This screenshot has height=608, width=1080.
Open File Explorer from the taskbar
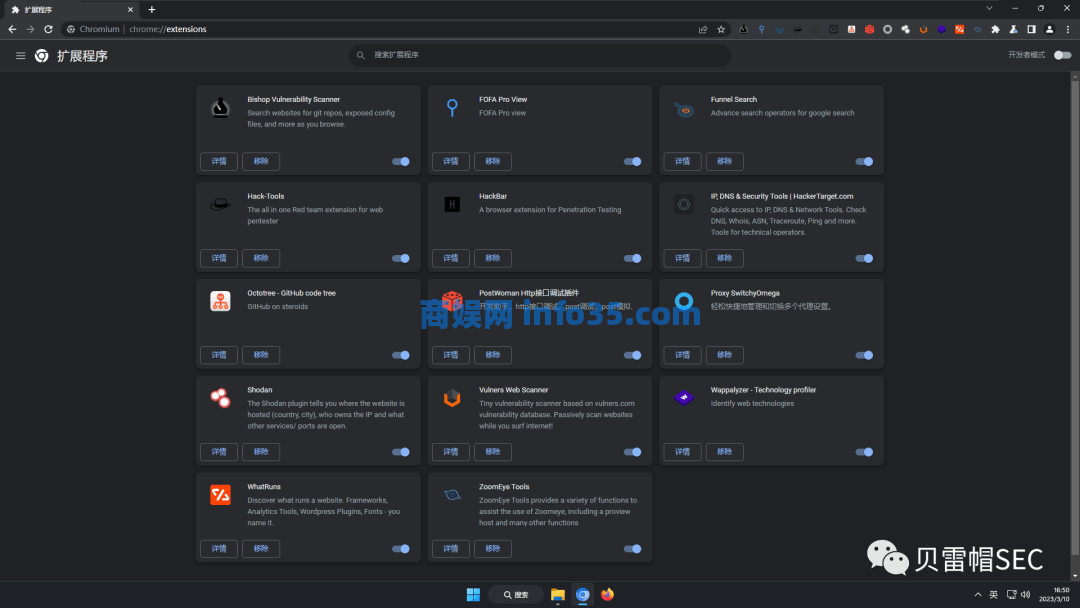558,595
